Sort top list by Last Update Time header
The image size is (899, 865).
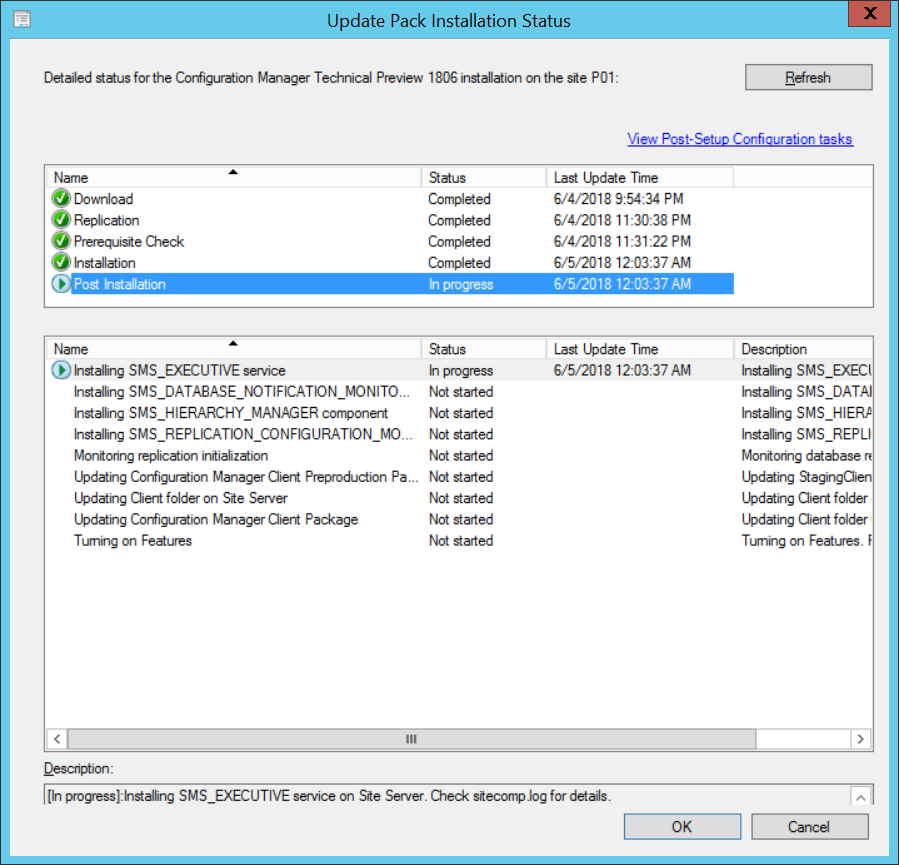(640, 178)
